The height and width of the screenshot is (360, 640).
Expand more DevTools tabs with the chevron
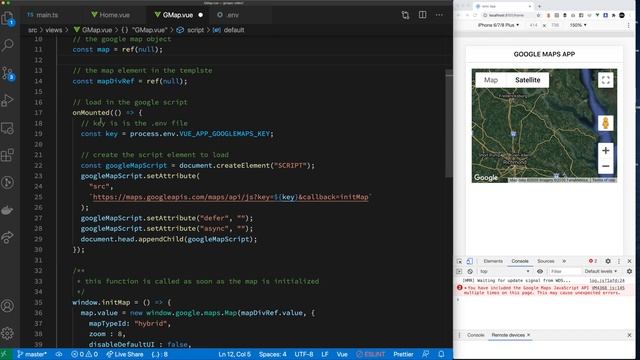coord(564,261)
